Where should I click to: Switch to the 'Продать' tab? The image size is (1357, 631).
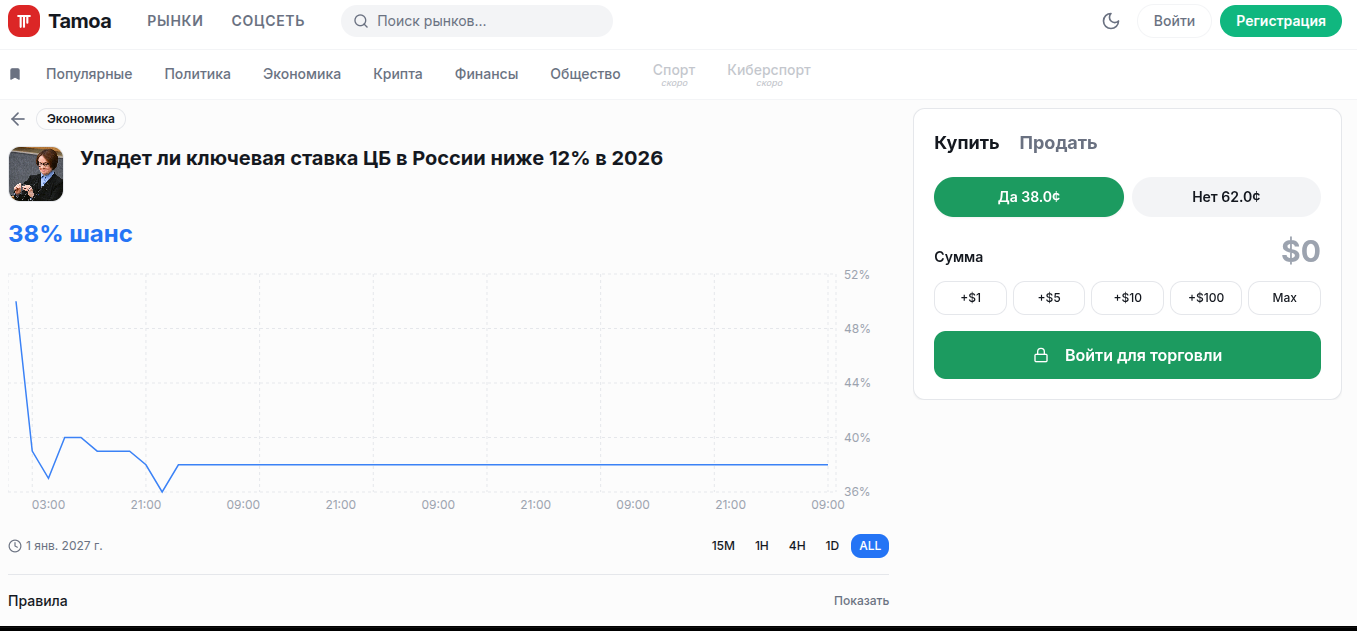(1057, 142)
